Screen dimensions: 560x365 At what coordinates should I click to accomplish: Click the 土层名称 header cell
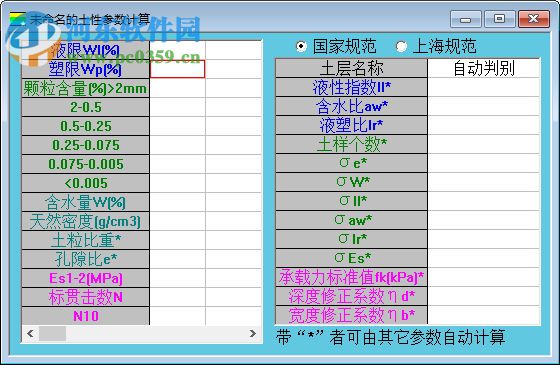click(x=351, y=68)
